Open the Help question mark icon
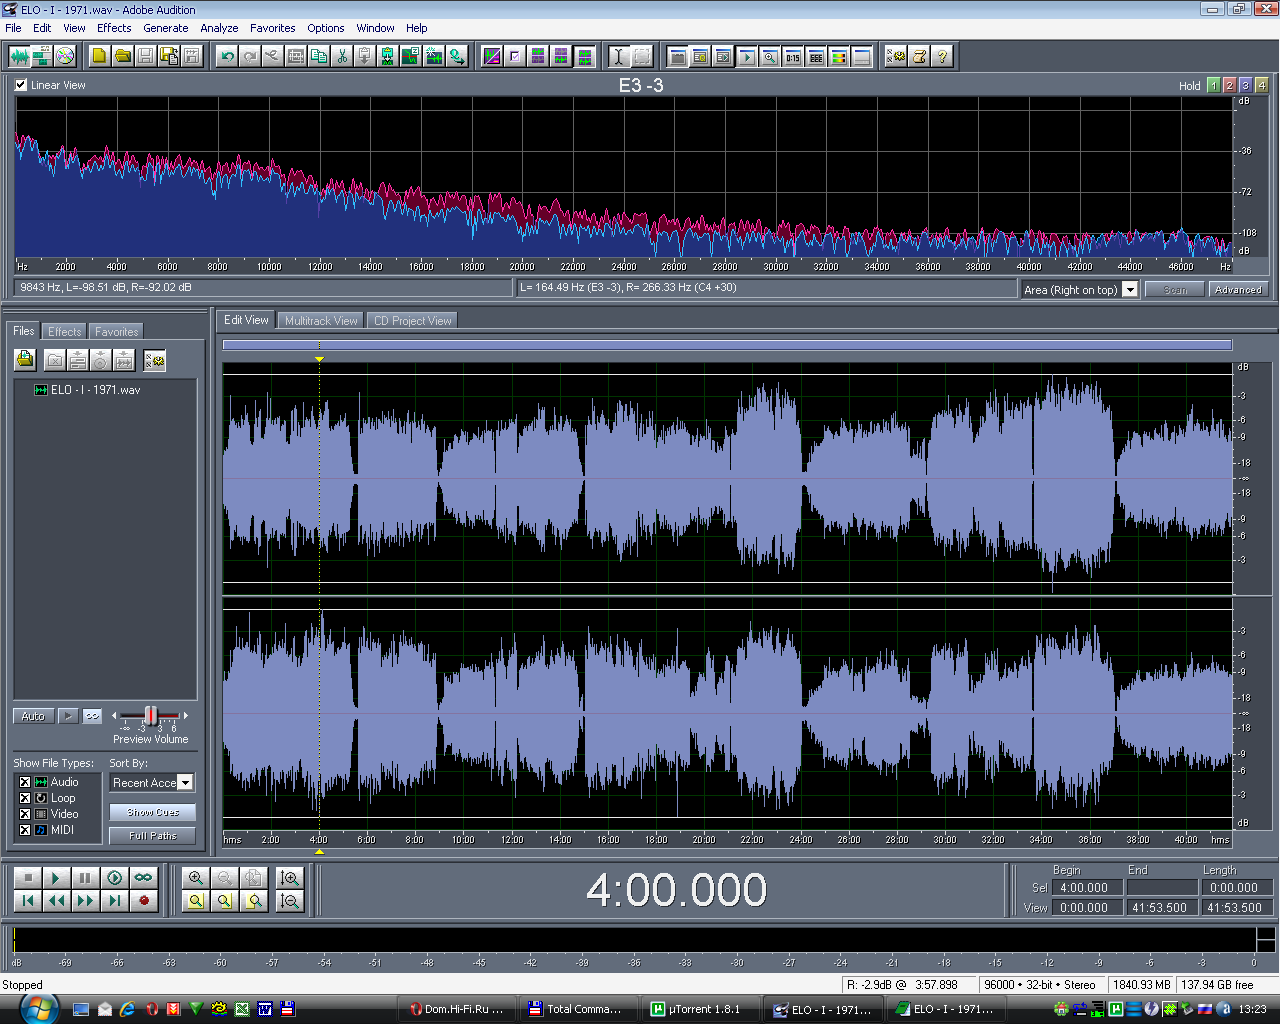1280x1024 pixels. click(x=942, y=57)
